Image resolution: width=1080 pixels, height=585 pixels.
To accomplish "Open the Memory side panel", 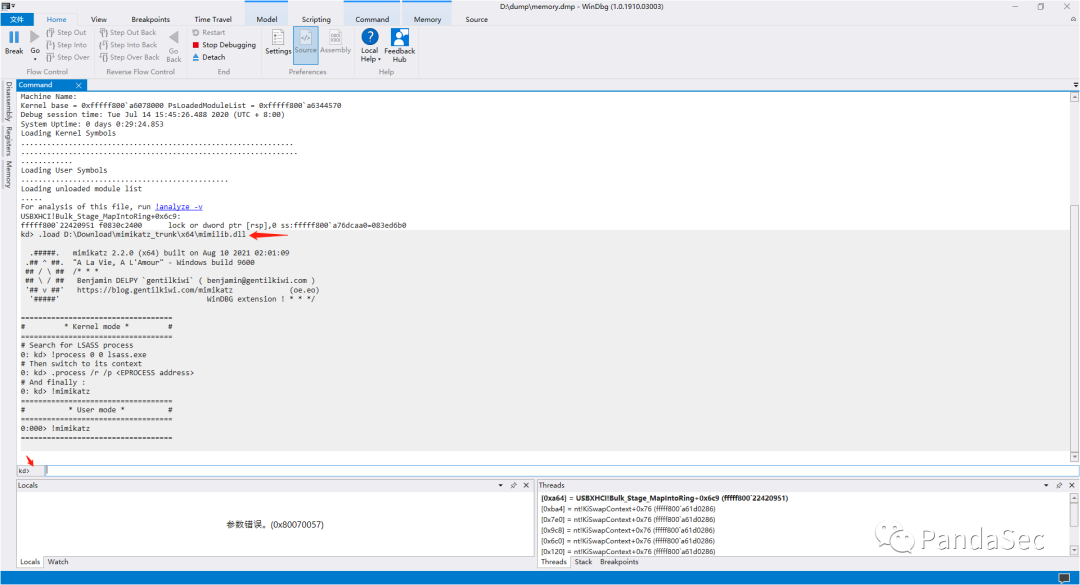I will pyautogui.click(x=8, y=174).
